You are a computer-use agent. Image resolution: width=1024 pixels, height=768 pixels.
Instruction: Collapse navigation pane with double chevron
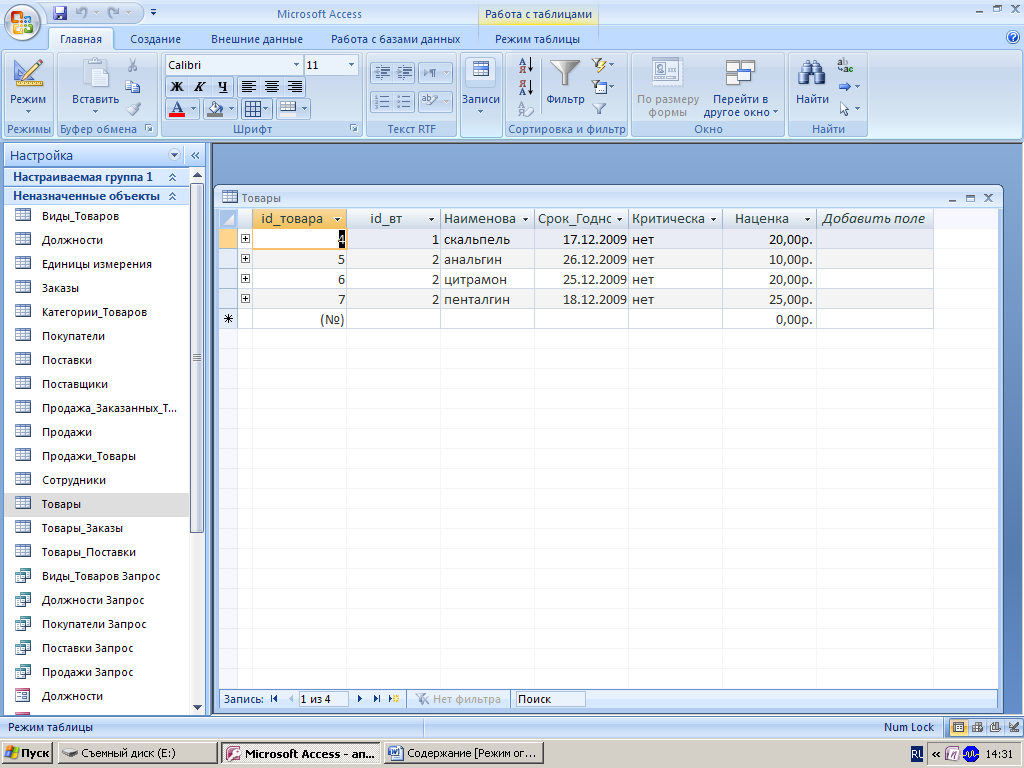click(x=195, y=155)
